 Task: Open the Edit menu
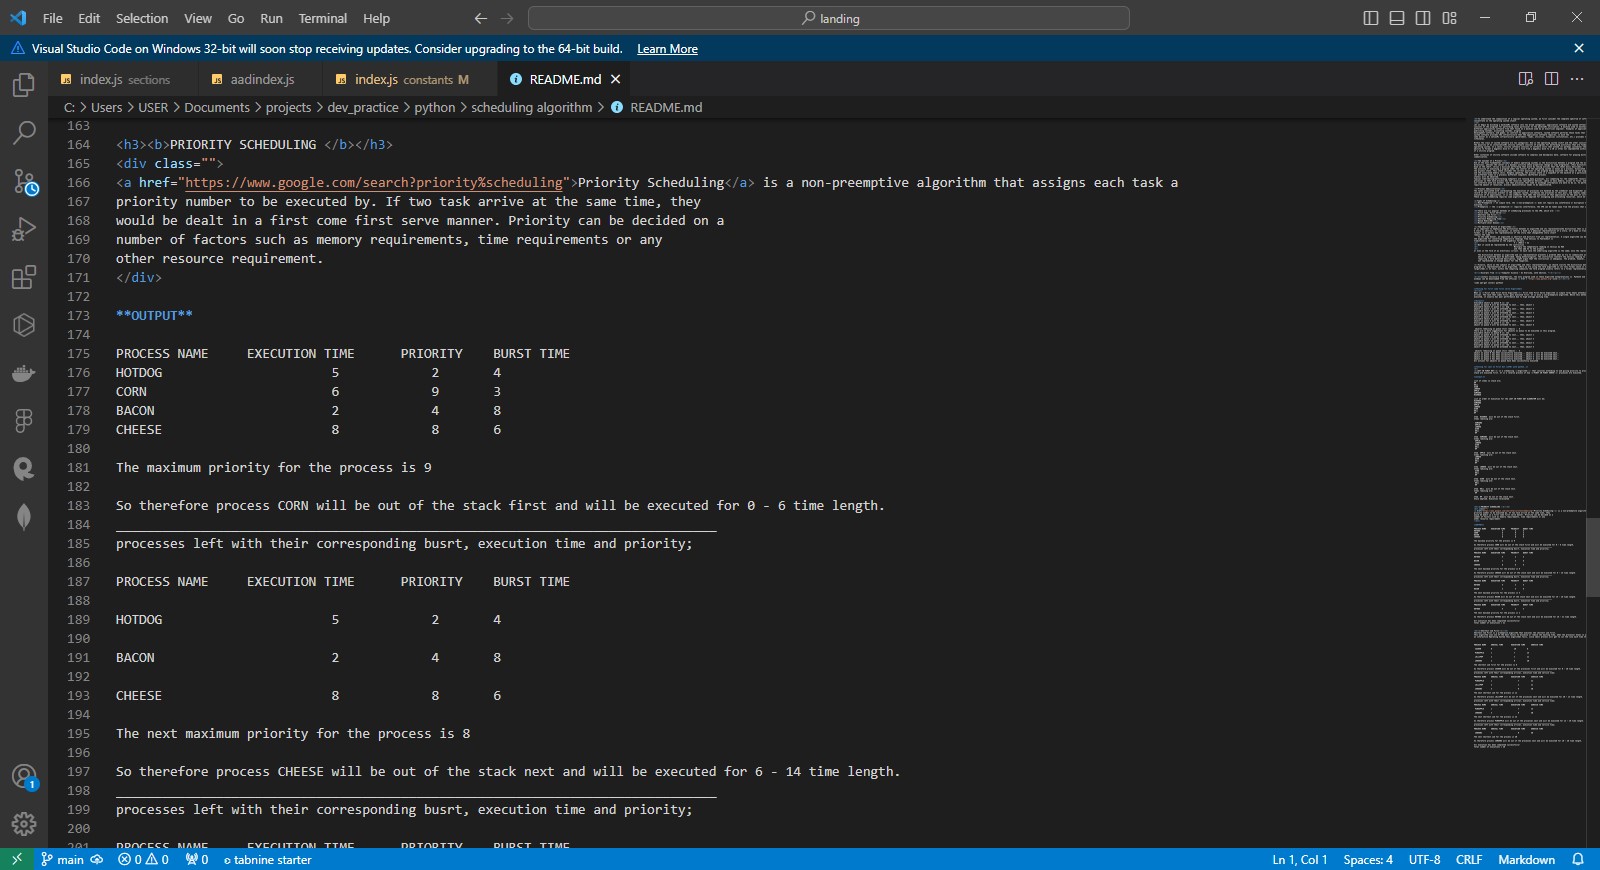89,18
